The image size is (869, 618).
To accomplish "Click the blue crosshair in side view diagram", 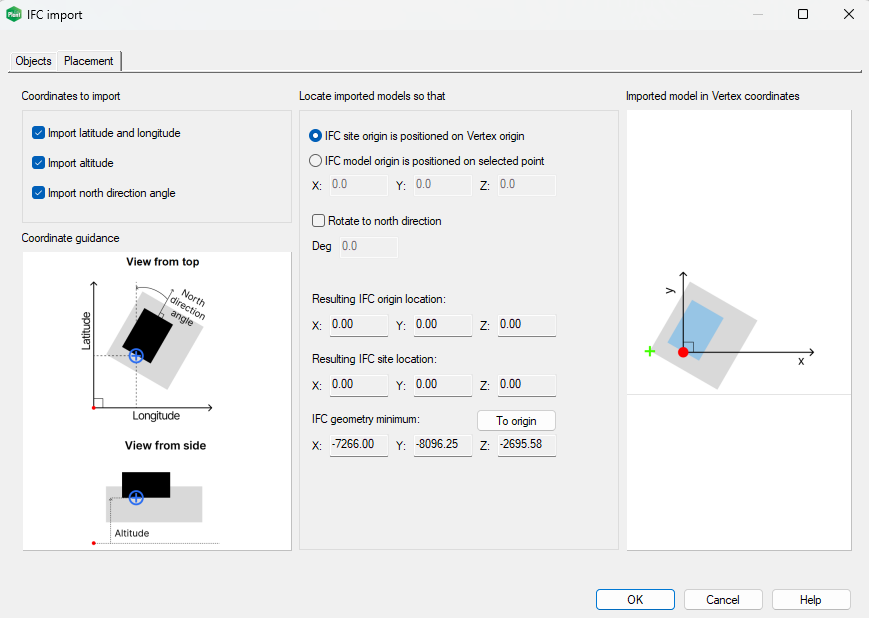I will pos(136,497).
